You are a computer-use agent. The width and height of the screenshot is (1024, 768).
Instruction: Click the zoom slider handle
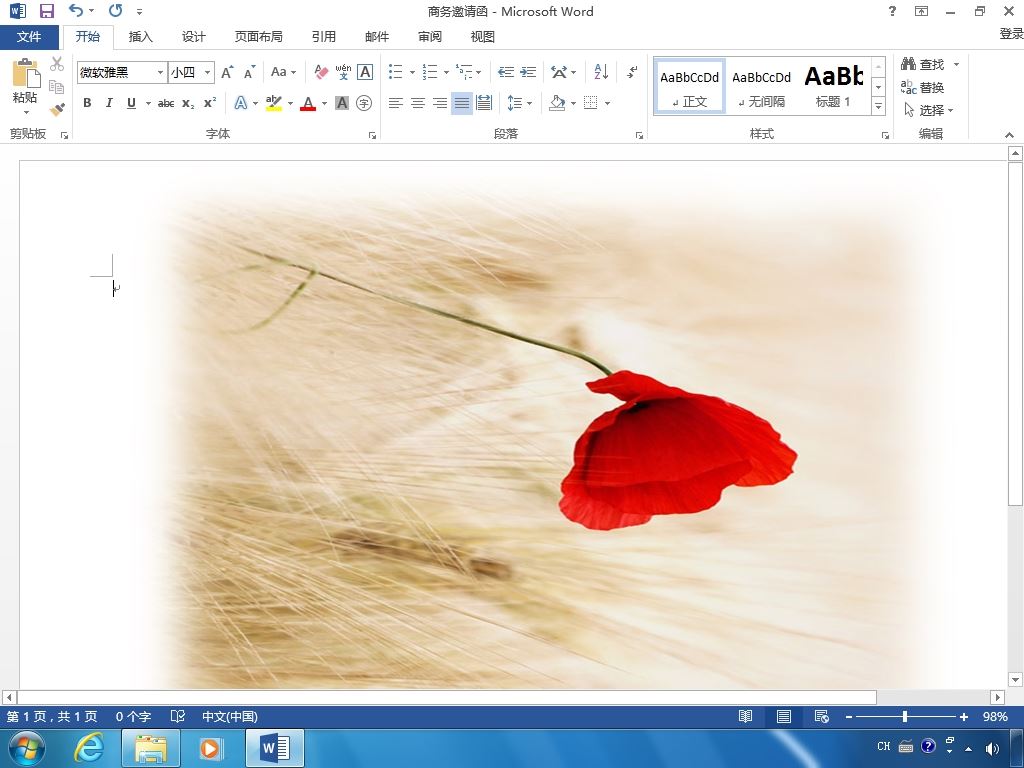(x=904, y=716)
